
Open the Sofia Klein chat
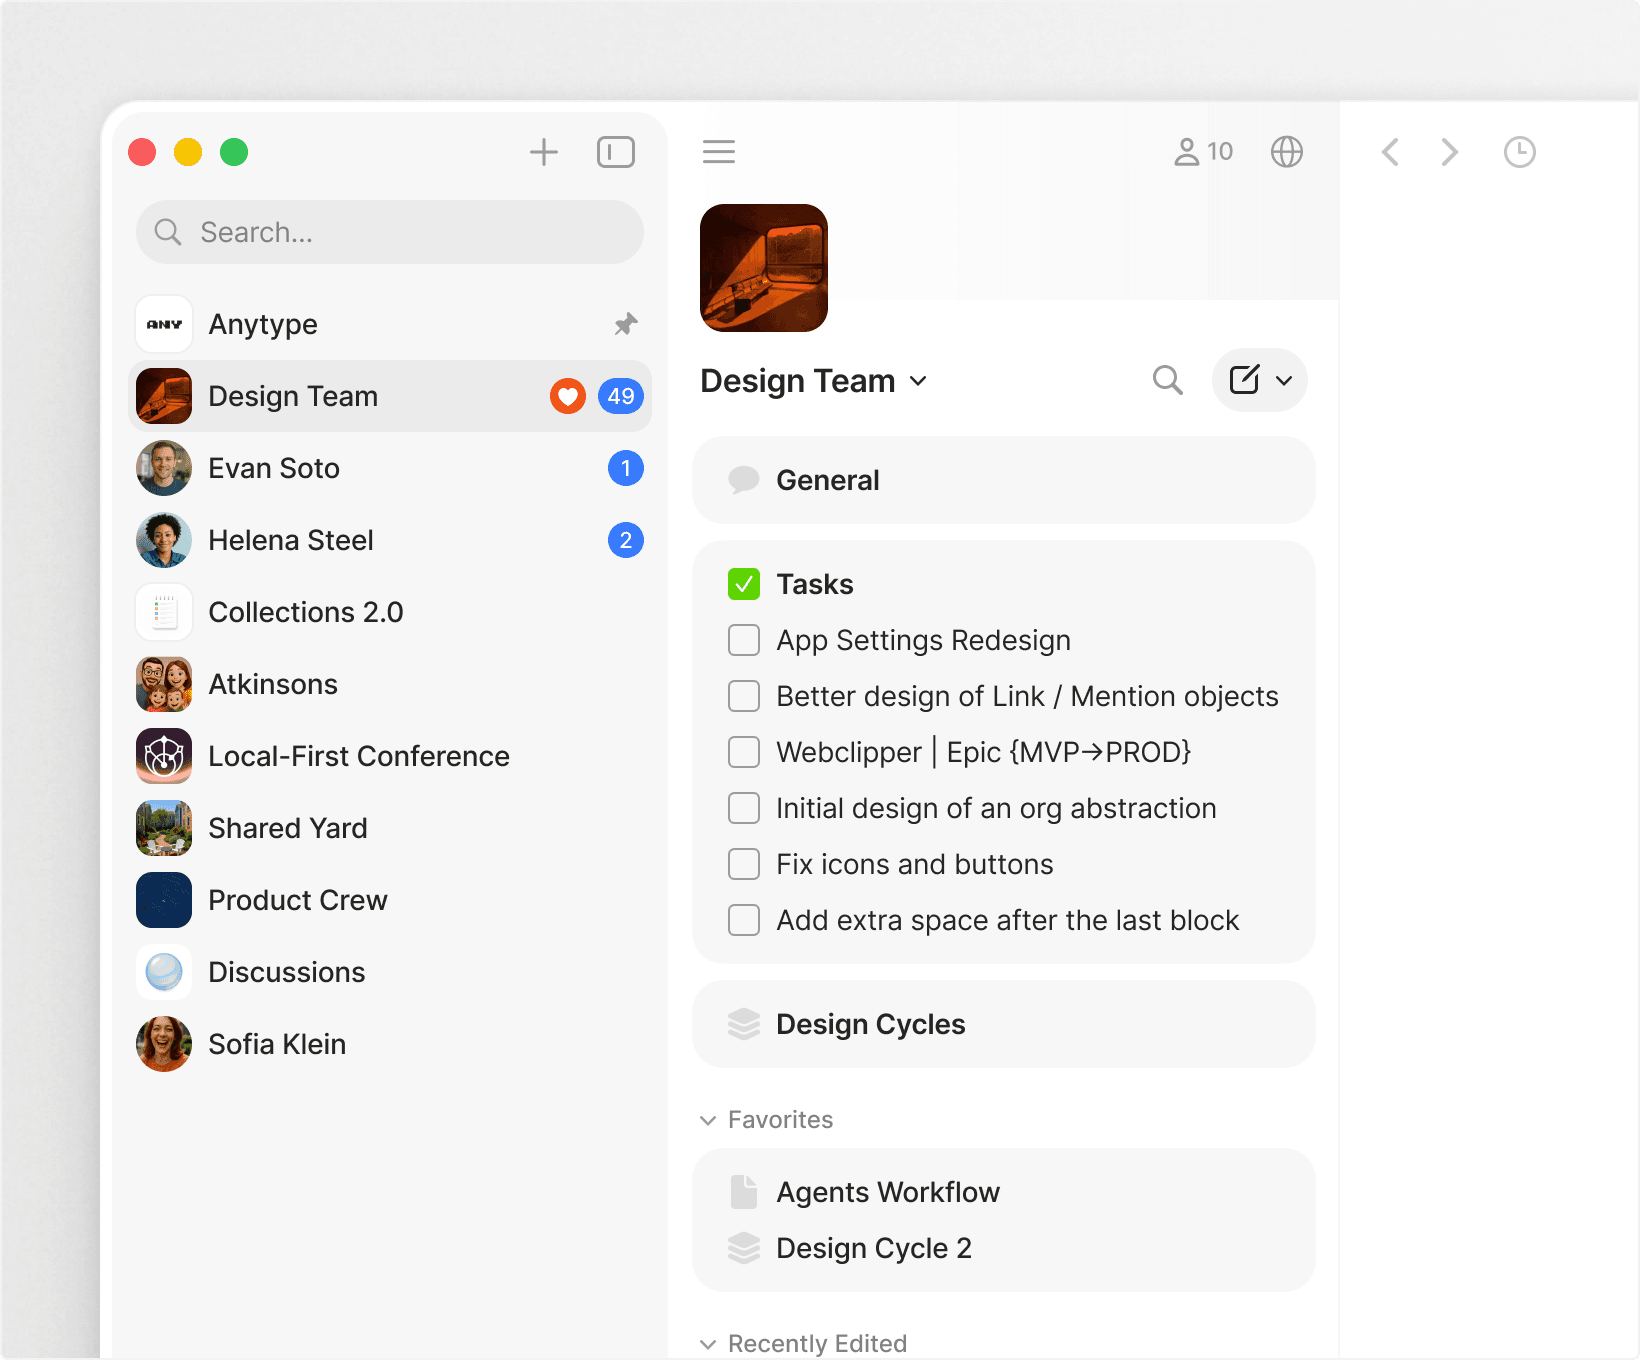click(x=390, y=1044)
